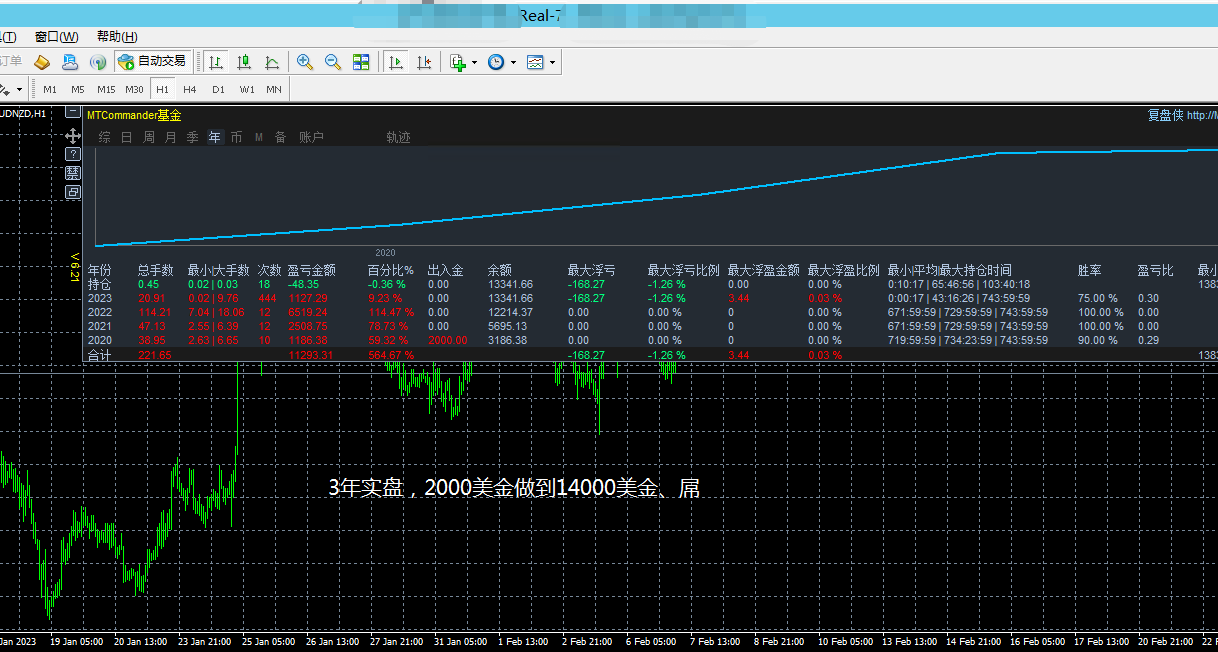Click the V 6.21 version label
Viewport: 1218px width, 652px height.
coord(74,267)
